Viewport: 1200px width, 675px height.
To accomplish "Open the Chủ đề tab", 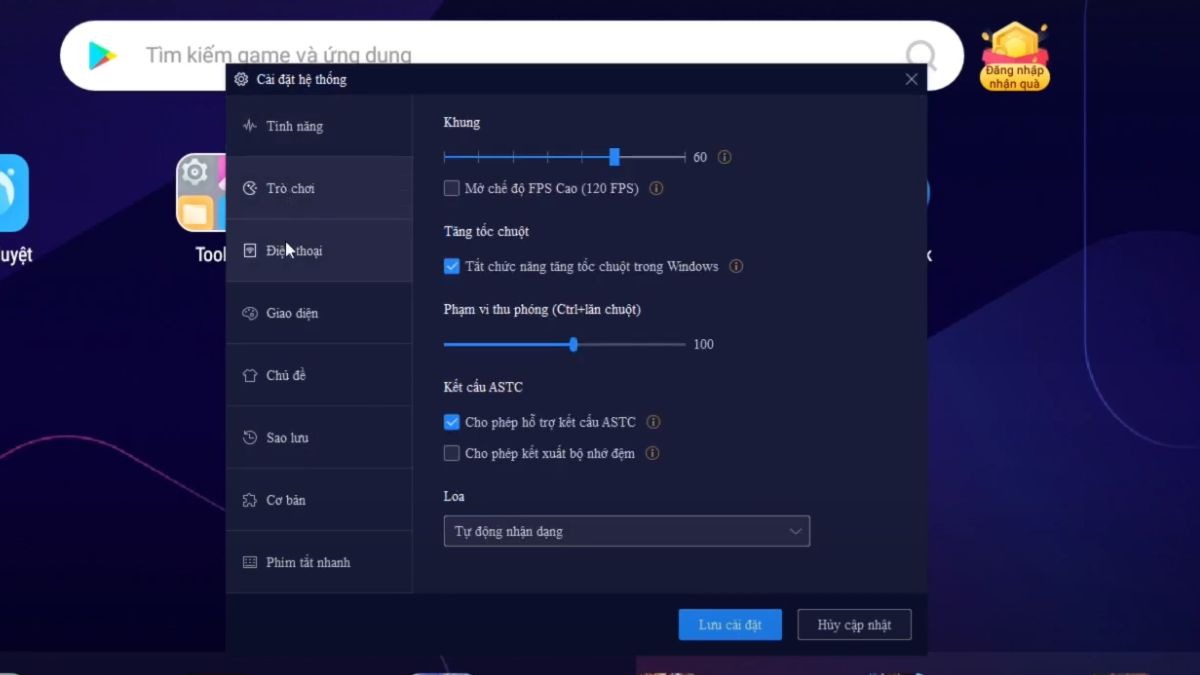I will click(319, 375).
